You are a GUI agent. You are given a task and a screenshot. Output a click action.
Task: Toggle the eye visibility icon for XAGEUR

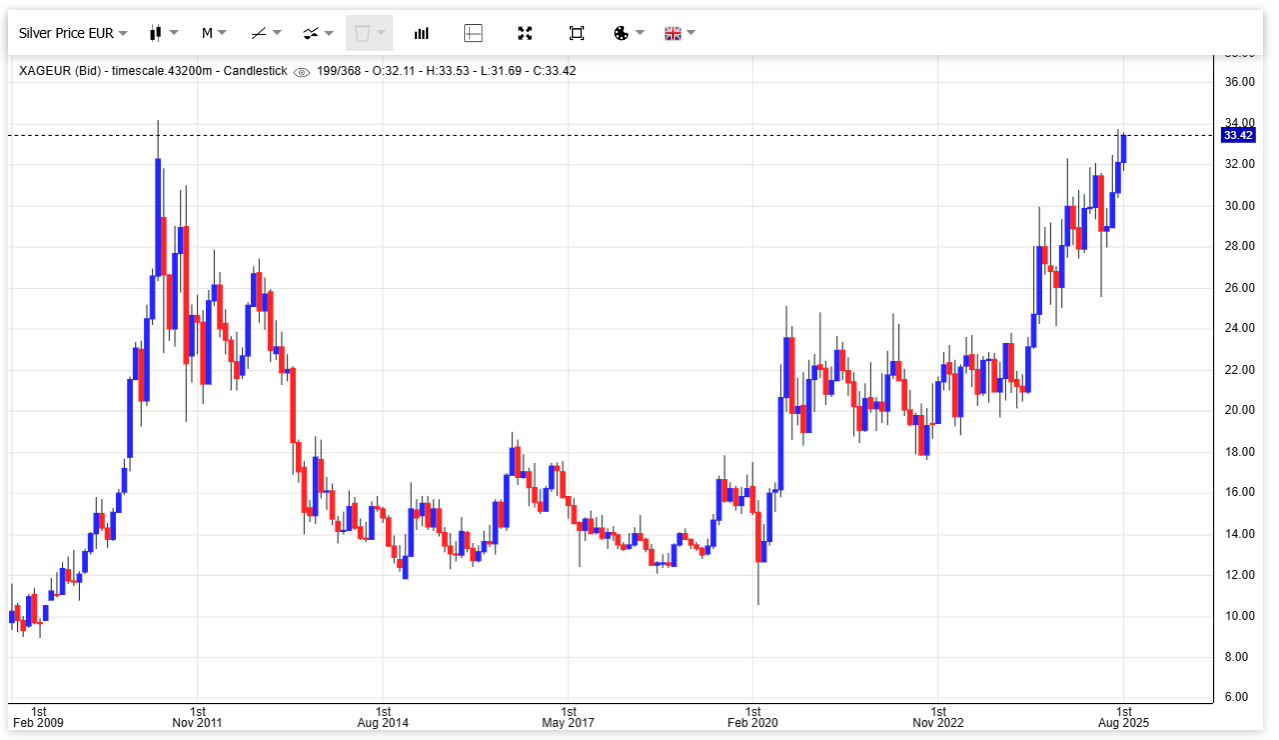click(301, 71)
